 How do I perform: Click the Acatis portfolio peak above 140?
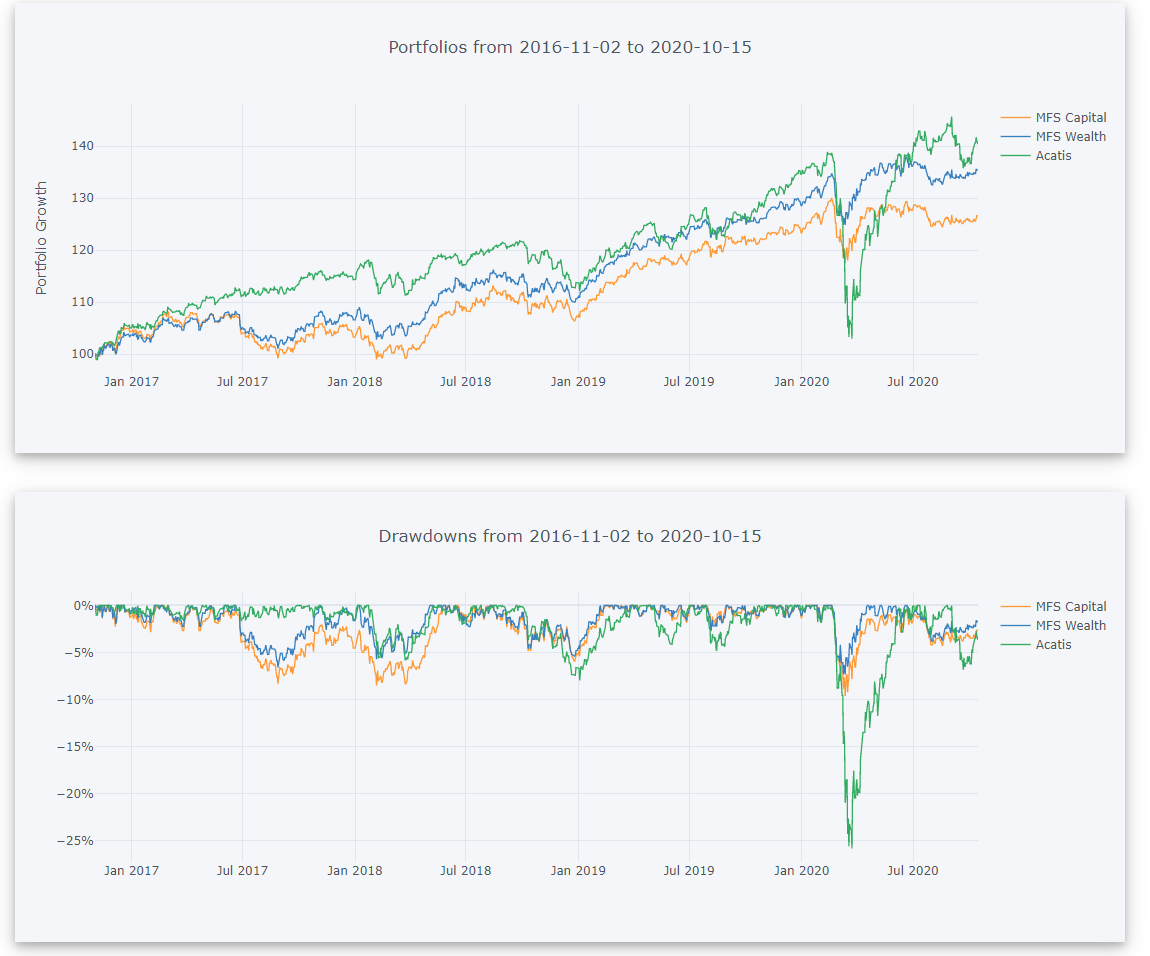coord(950,118)
